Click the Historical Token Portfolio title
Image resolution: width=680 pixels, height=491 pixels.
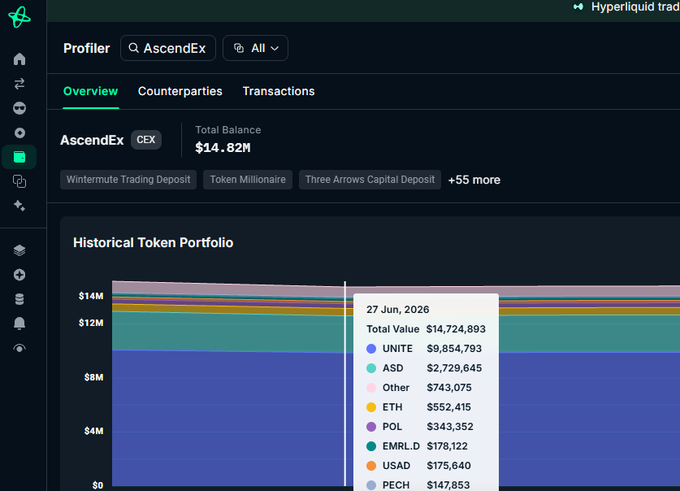point(153,242)
